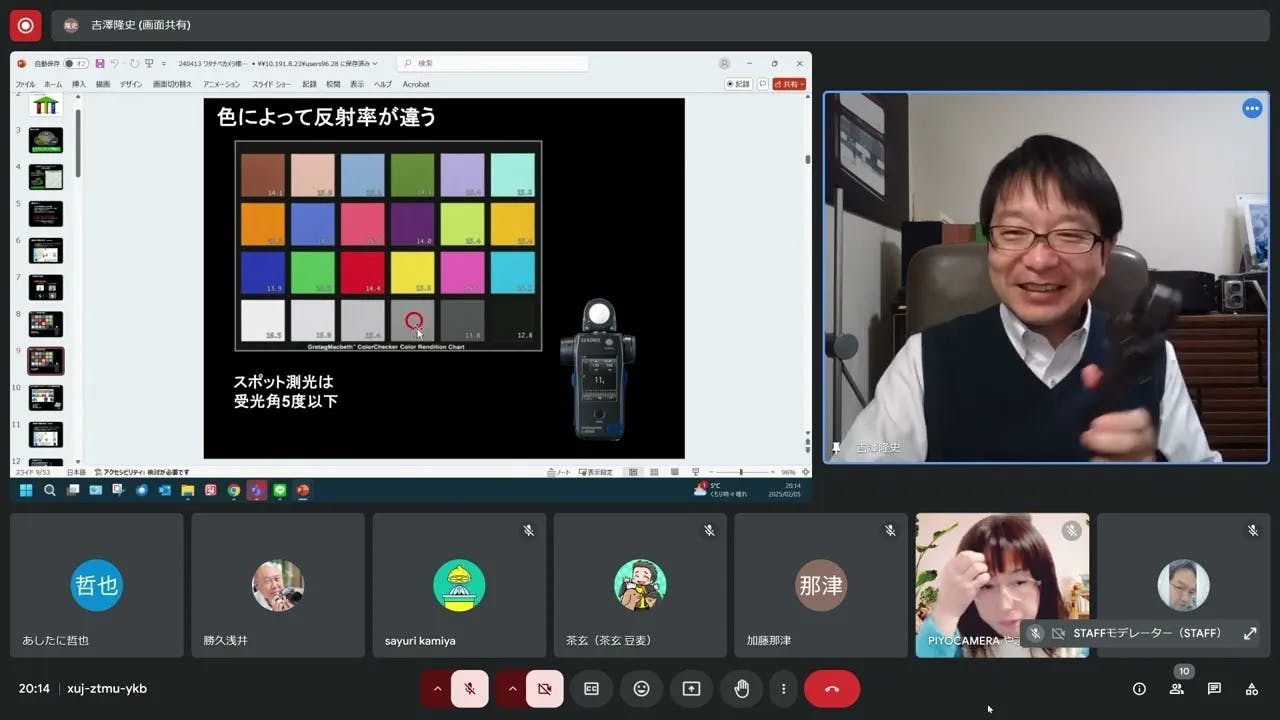Unmute your microphone
1280x720 pixels.
point(469,689)
